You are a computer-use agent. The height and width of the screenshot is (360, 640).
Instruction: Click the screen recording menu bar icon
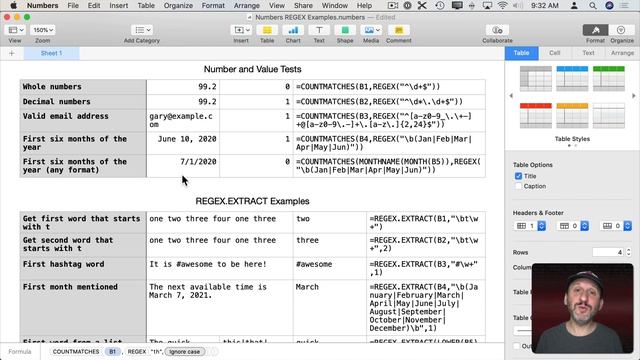[x=393, y=5]
